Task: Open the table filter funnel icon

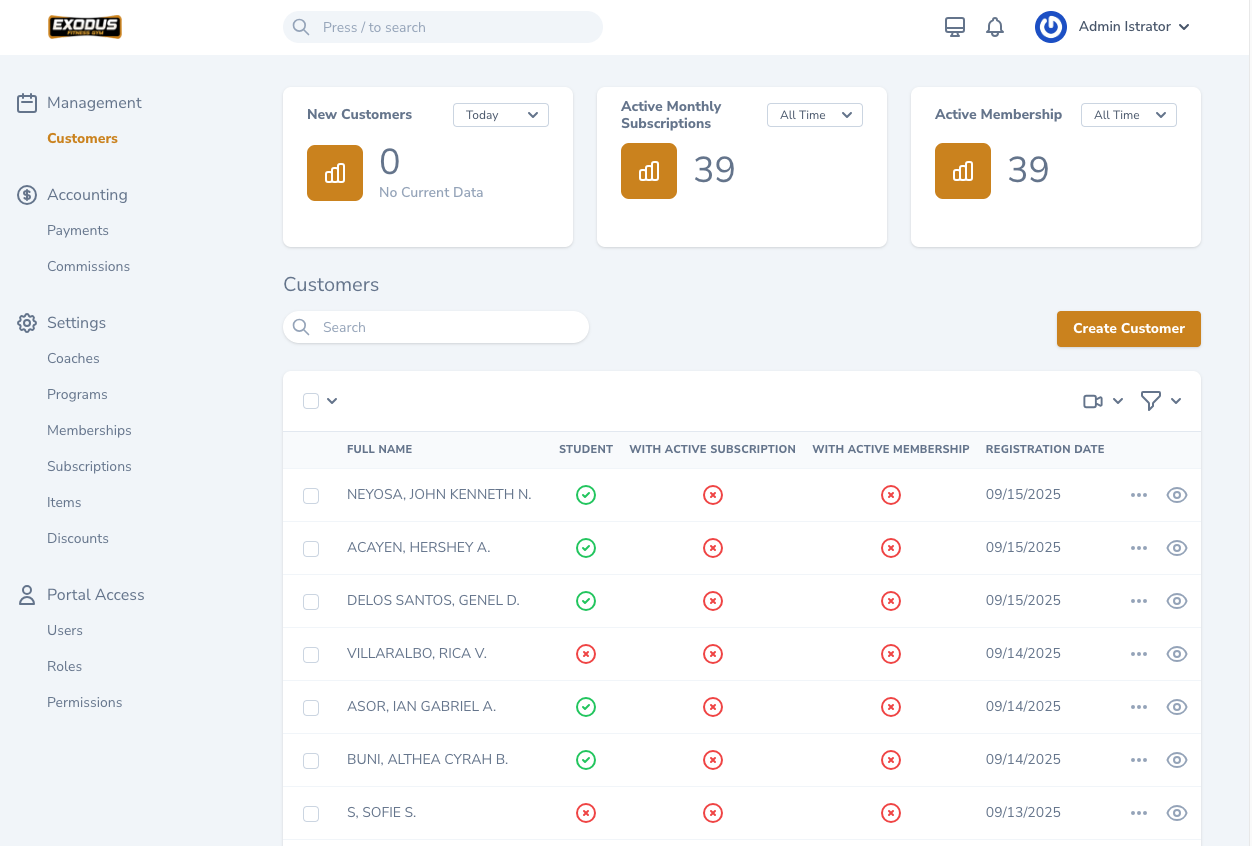Action: [1151, 401]
